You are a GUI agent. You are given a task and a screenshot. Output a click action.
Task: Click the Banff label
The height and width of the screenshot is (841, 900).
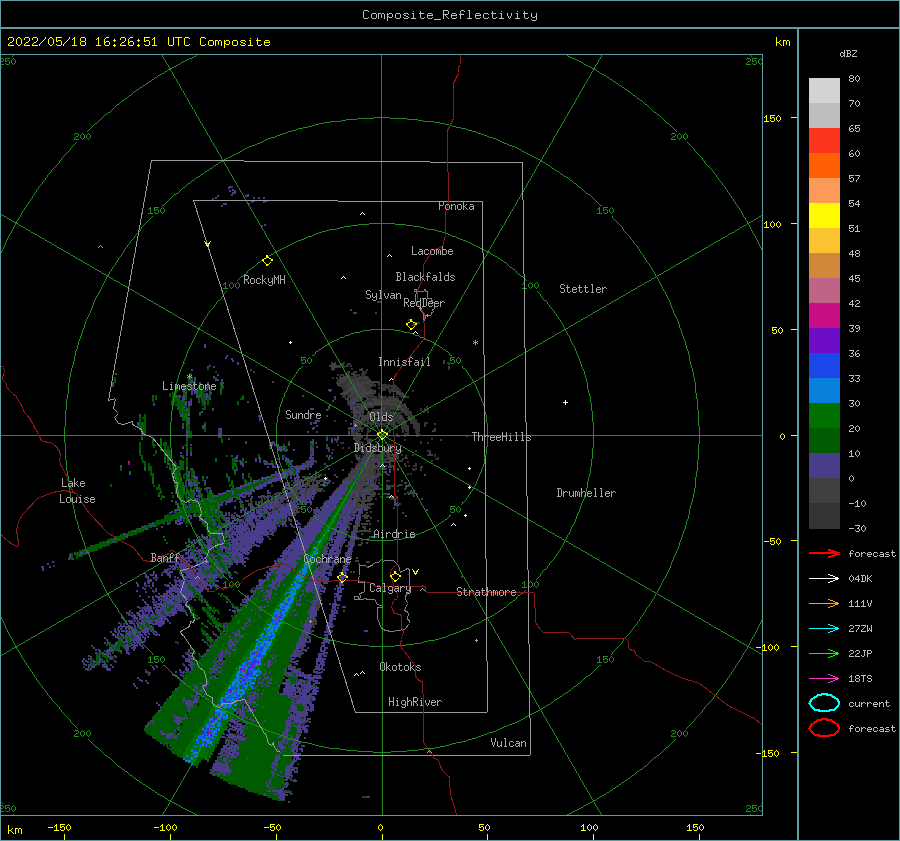coord(166,557)
